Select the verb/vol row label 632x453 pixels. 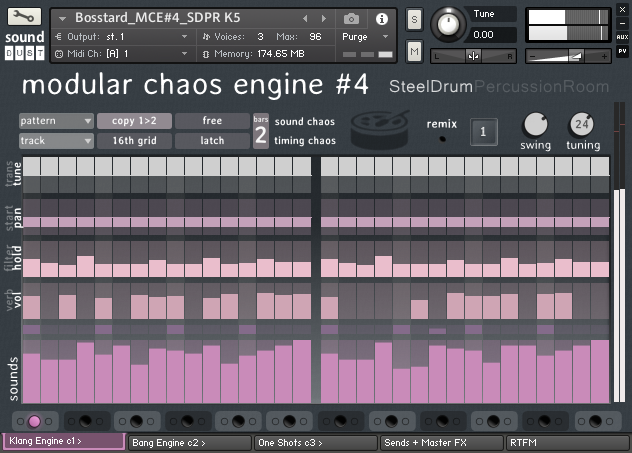[13, 299]
